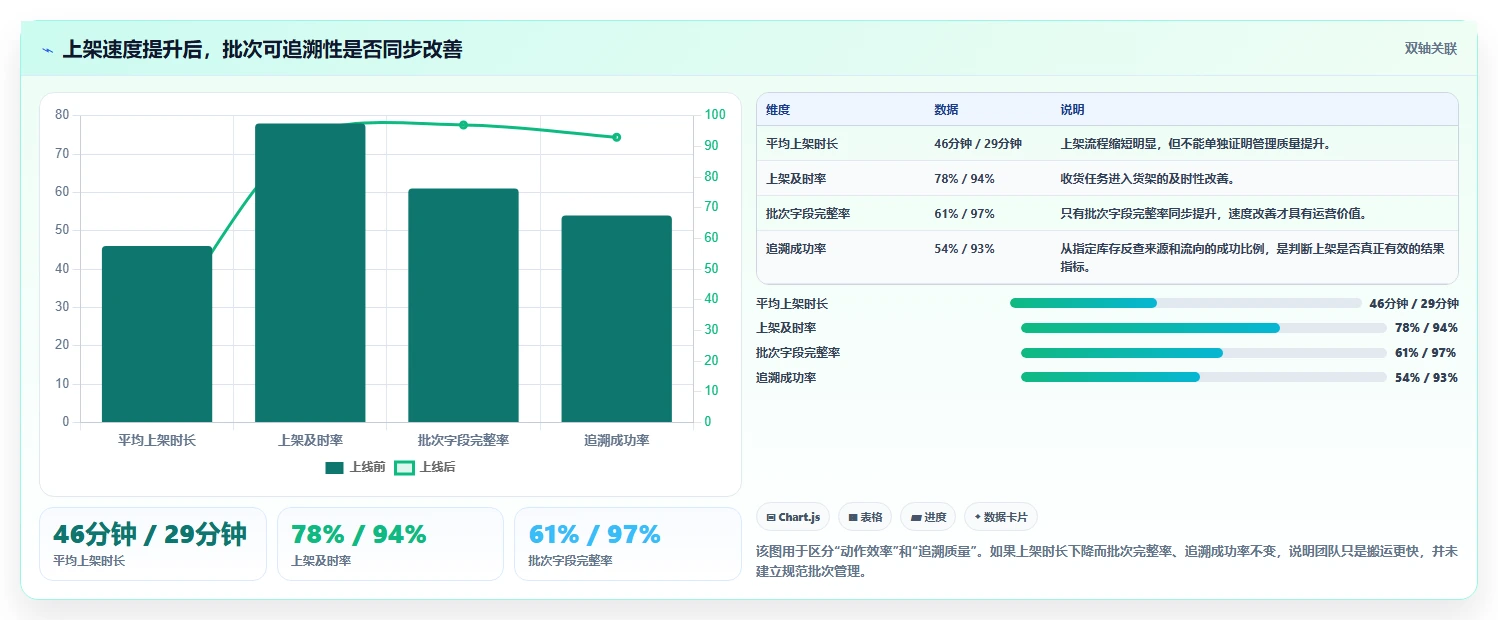Viewport: 1498px width, 620px height.
Task: Click the 追溯成功率 x-axis label
Action: (x=616, y=440)
